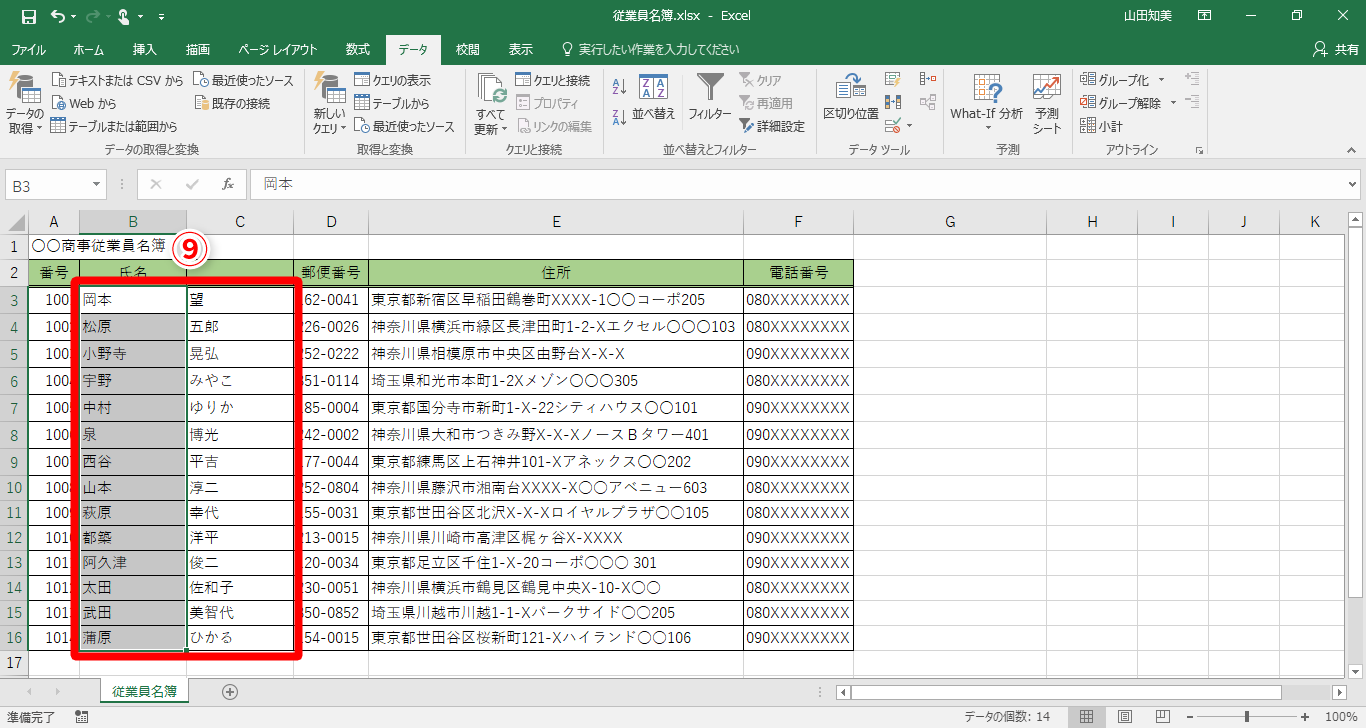This screenshot has width=1366, height=728.
Task: Switch to the 校閲 tab
Action: click(467, 49)
